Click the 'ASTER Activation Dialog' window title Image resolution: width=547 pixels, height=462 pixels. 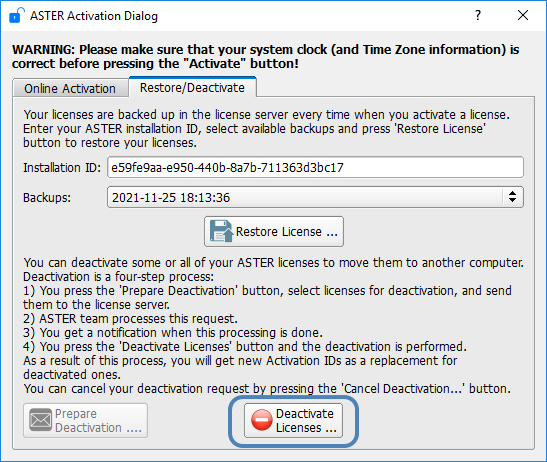[94, 16]
